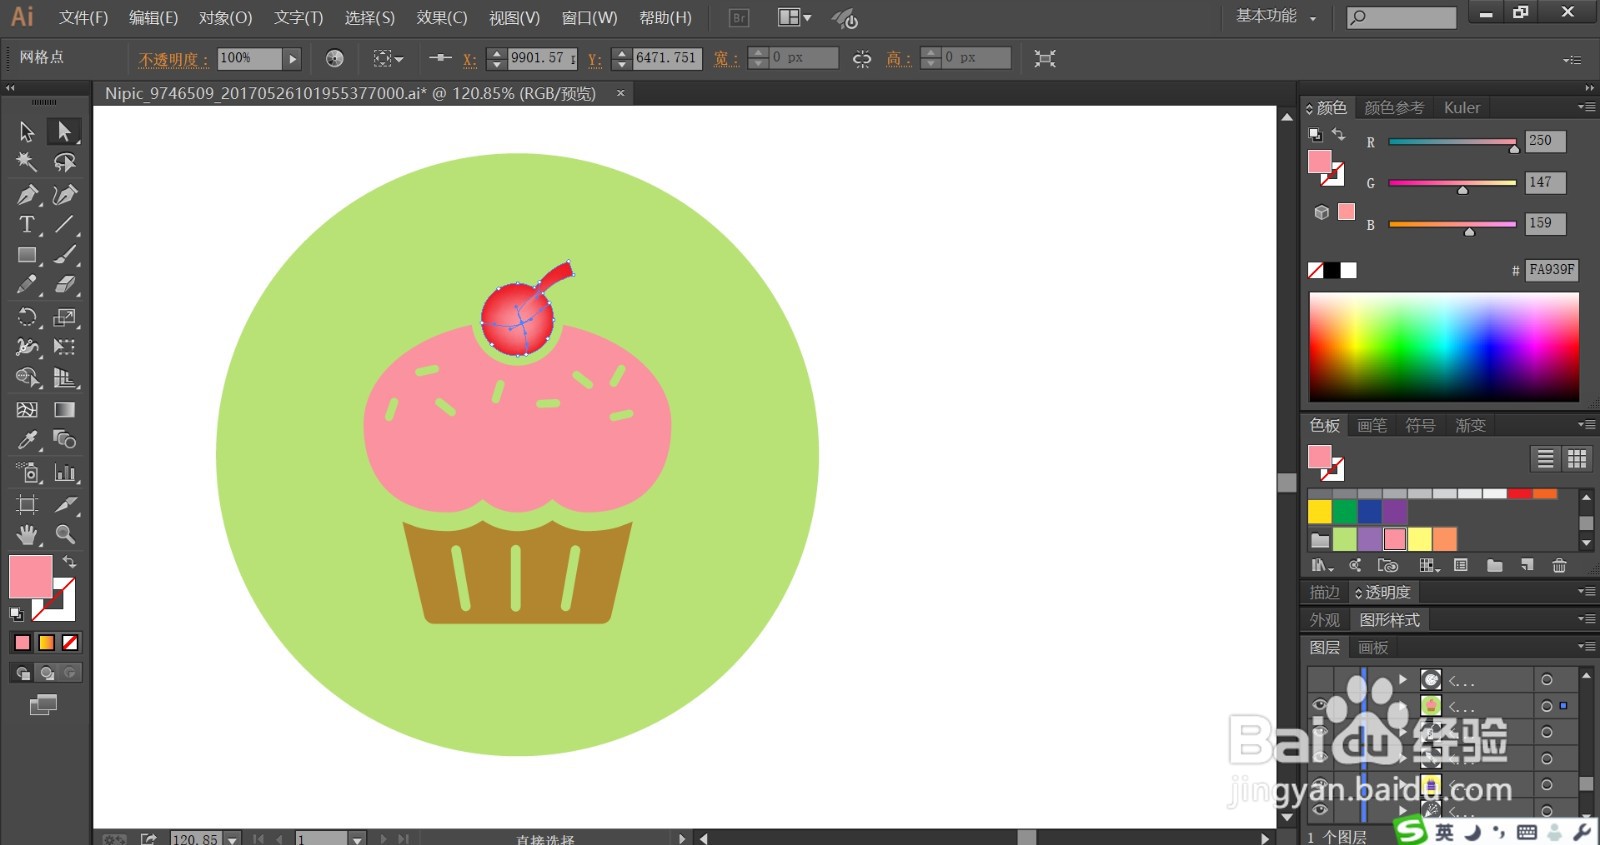
Task: Choose the Lasso tool
Action: [x=64, y=162]
